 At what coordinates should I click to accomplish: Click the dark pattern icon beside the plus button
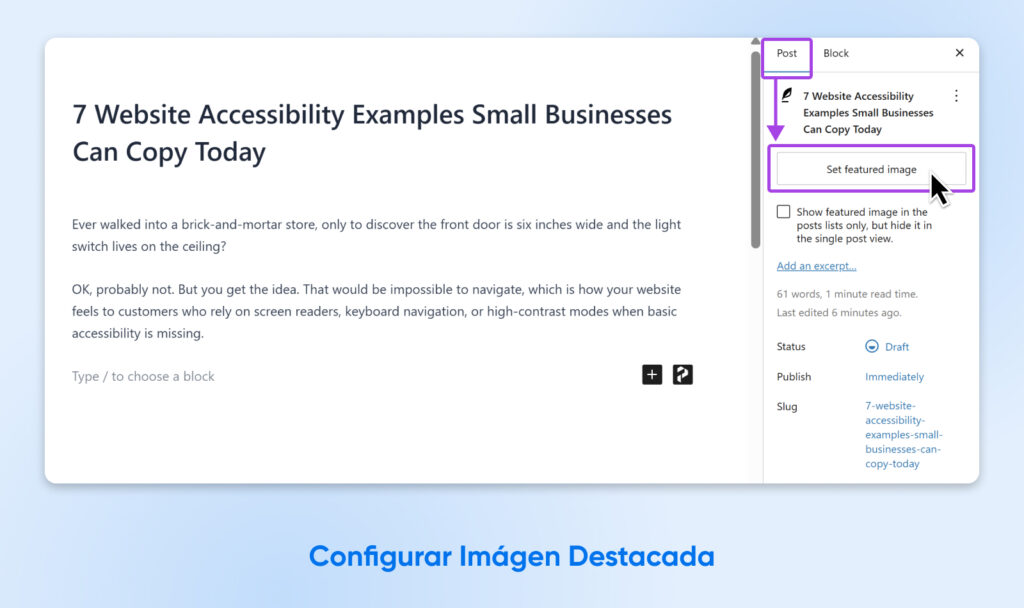click(x=682, y=374)
